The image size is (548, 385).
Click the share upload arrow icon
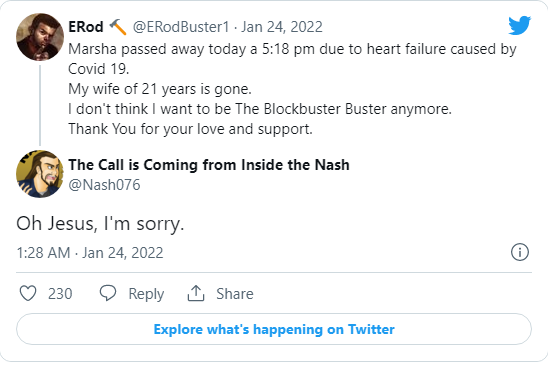point(196,293)
